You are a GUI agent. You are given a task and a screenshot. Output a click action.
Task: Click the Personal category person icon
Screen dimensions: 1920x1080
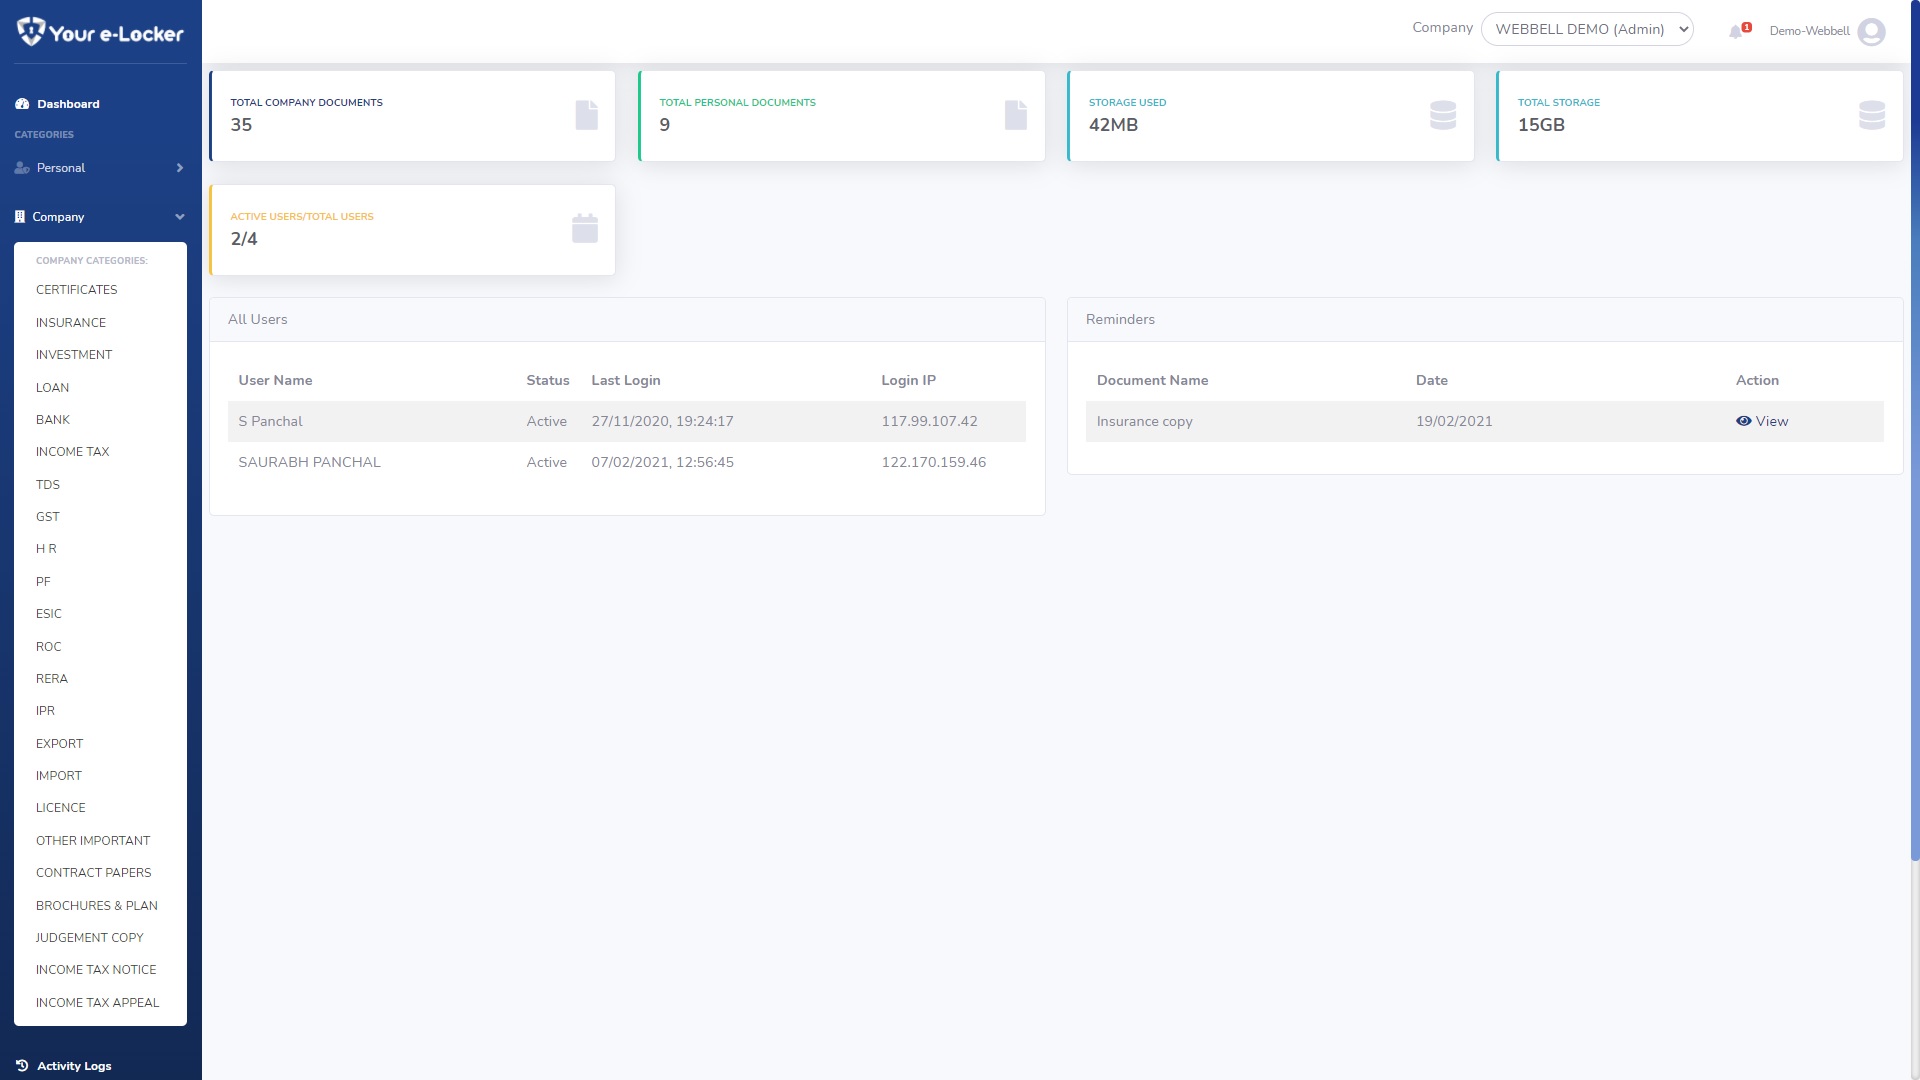[21, 167]
